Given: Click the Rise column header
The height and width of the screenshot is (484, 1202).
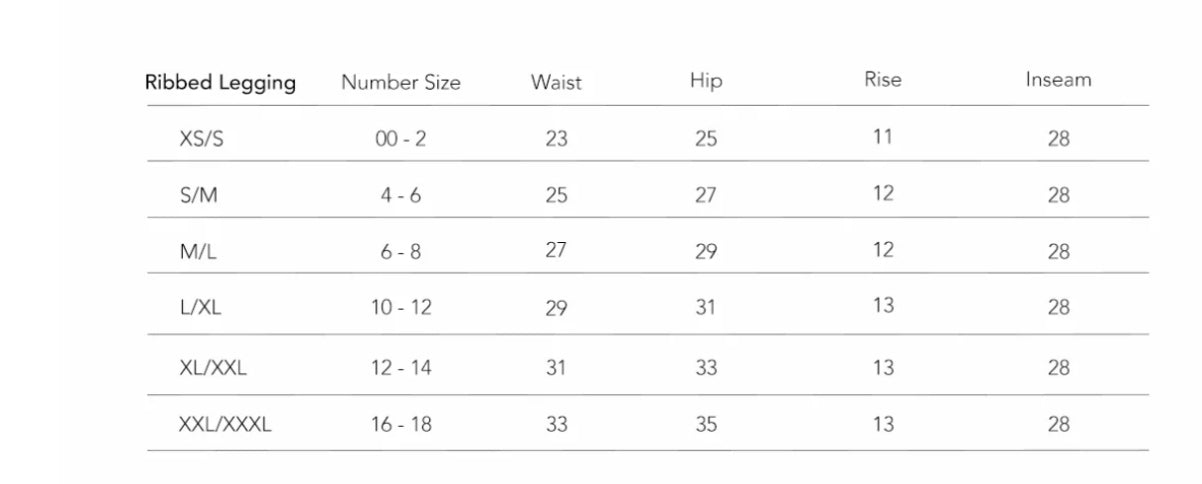Looking at the screenshot, I should [882, 80].
